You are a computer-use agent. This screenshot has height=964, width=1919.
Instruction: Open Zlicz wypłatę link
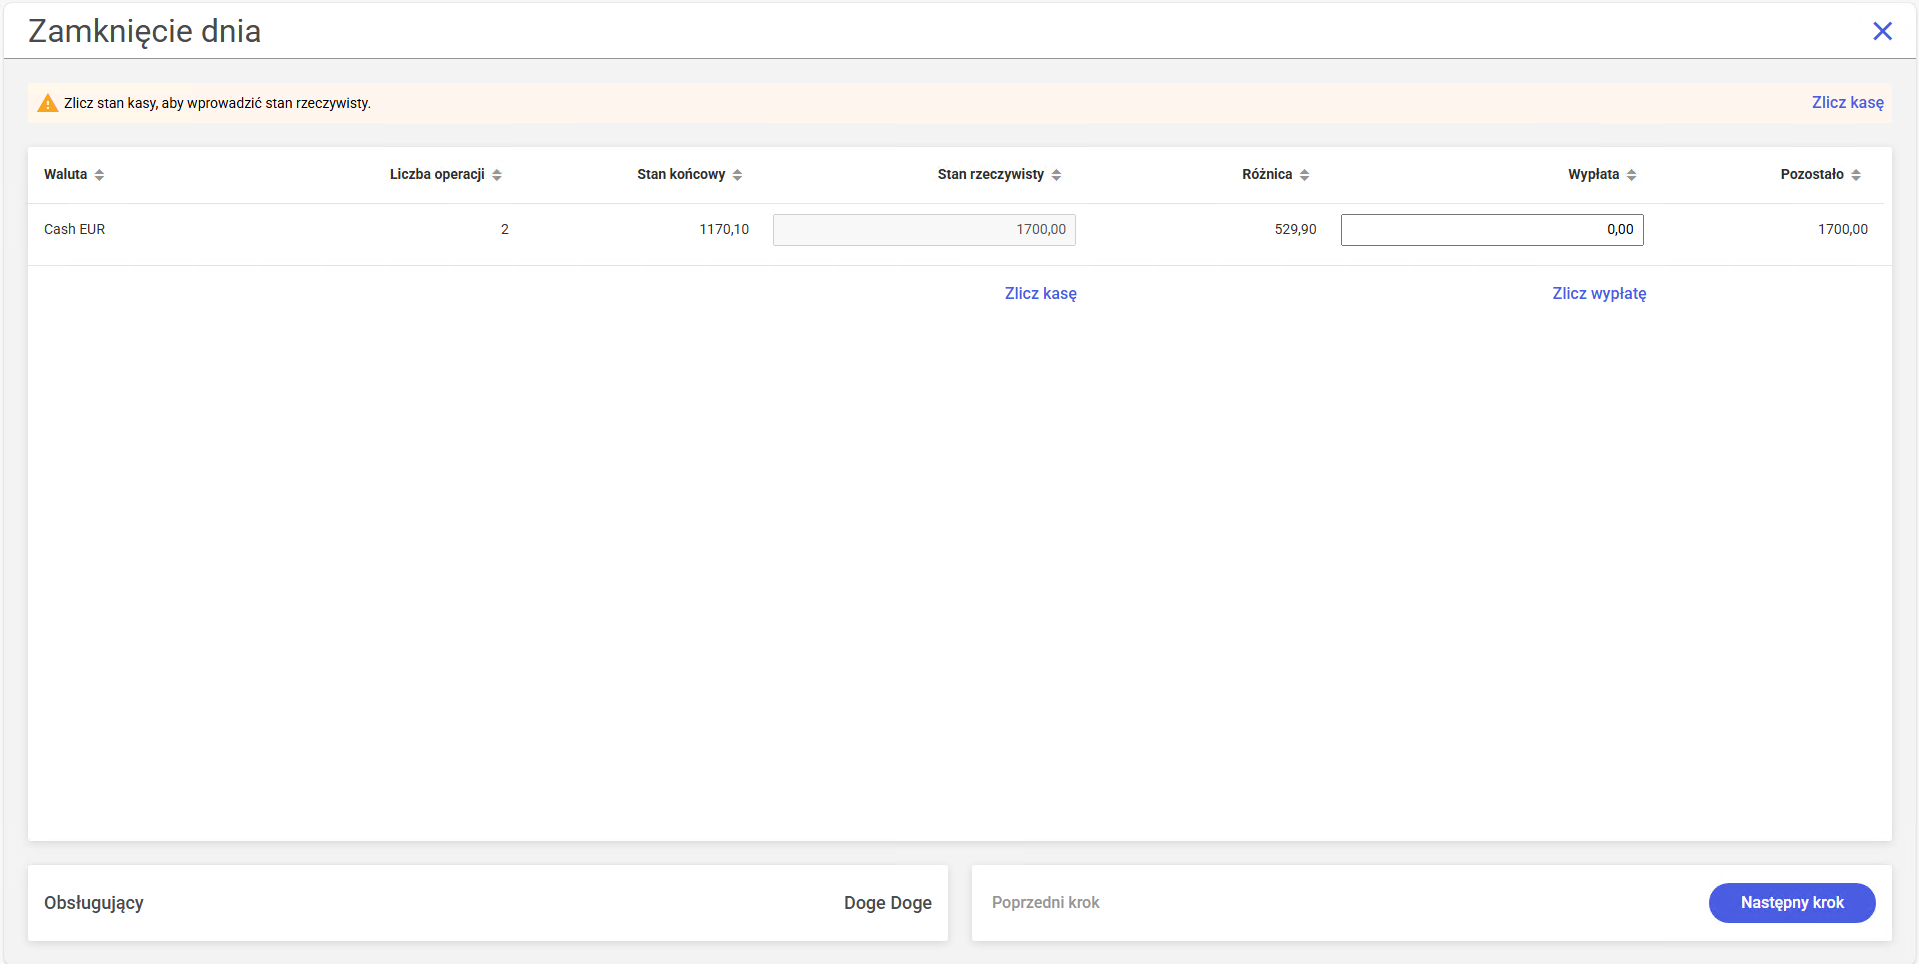pos(1599,293)
